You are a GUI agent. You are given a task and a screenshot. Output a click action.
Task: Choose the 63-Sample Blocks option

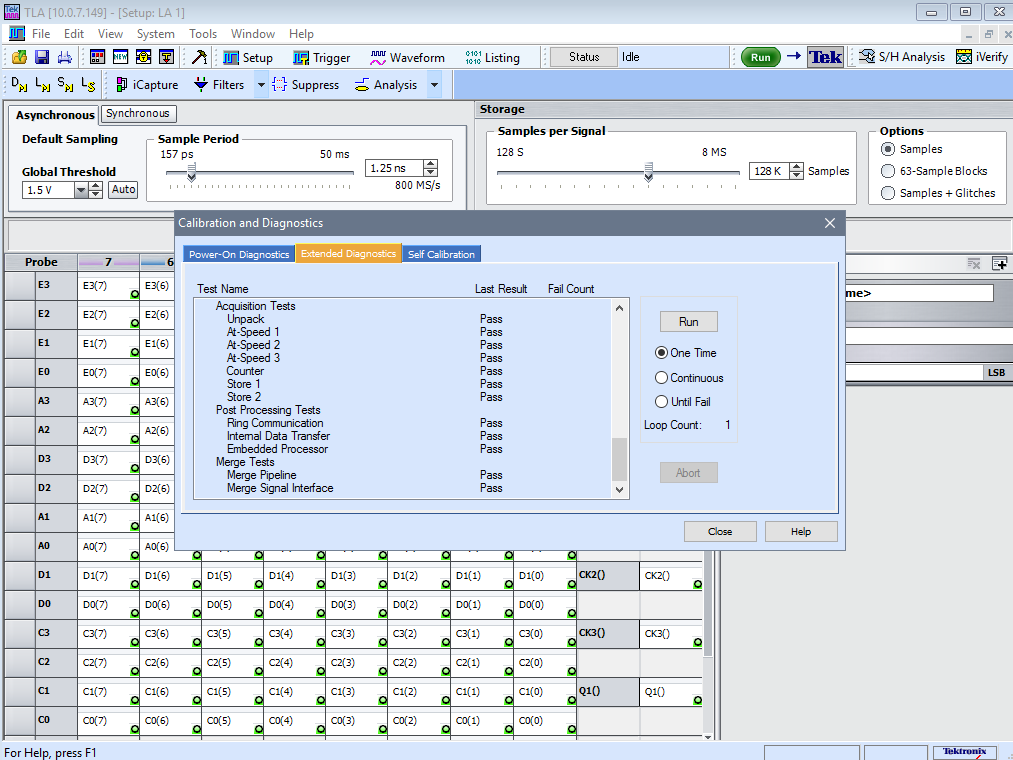[x=887, y=171]
